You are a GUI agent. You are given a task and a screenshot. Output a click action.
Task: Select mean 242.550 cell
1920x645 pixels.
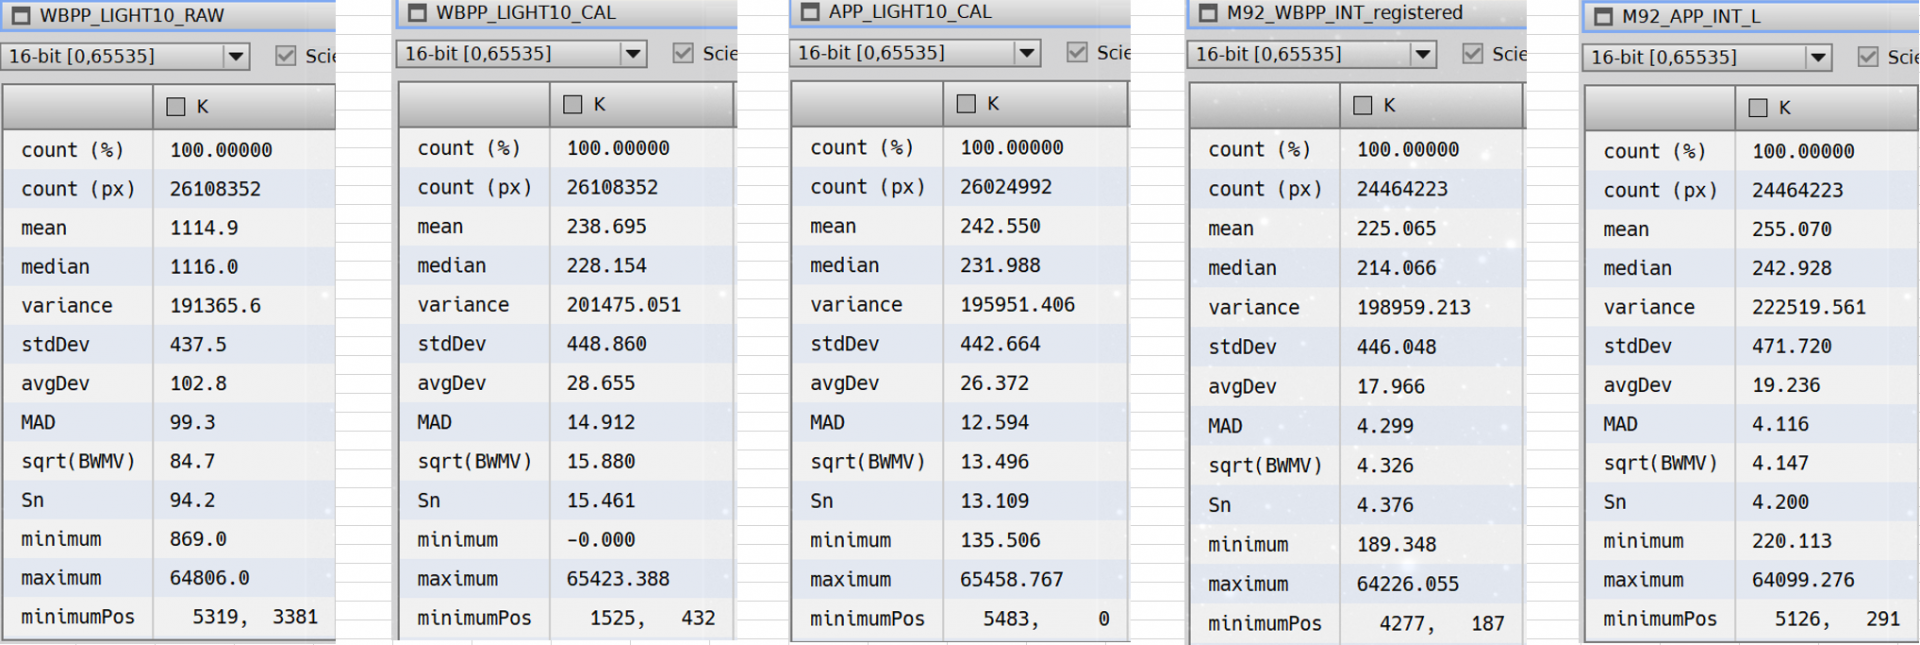(x=1000, y=226)
